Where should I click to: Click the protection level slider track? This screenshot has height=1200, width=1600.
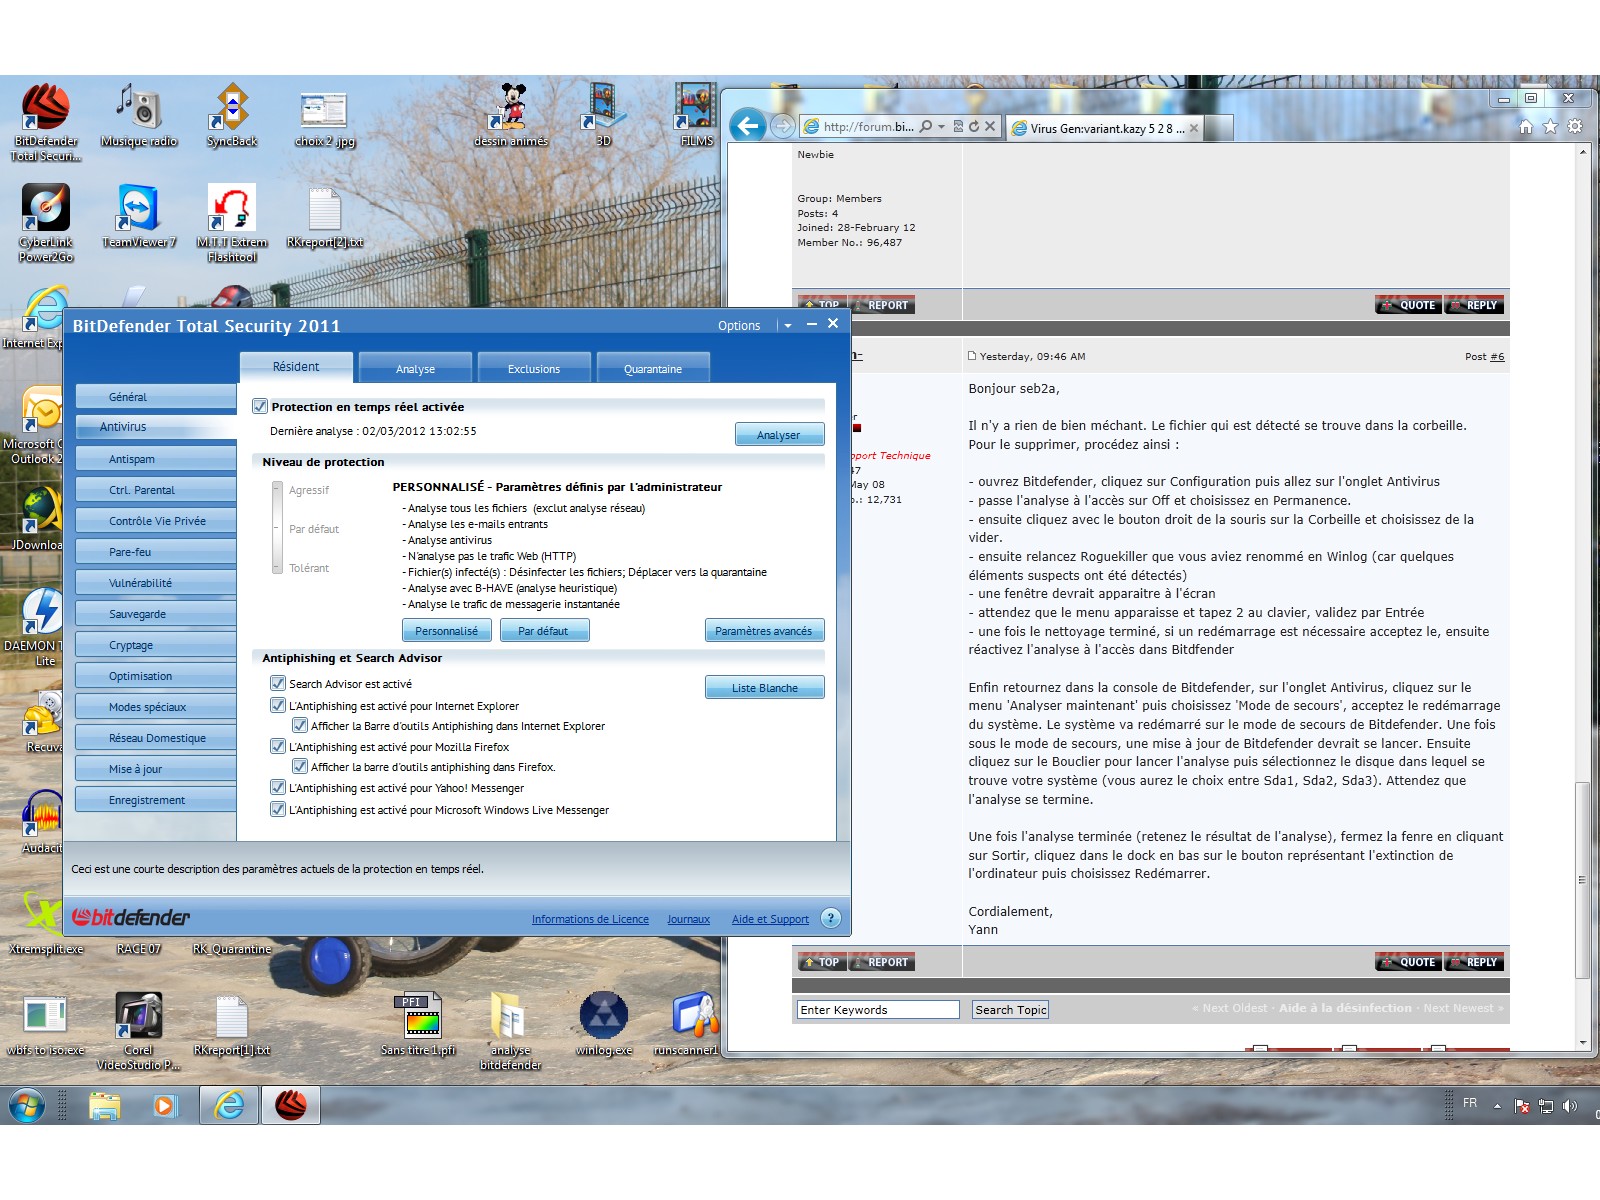pos(277,528)
